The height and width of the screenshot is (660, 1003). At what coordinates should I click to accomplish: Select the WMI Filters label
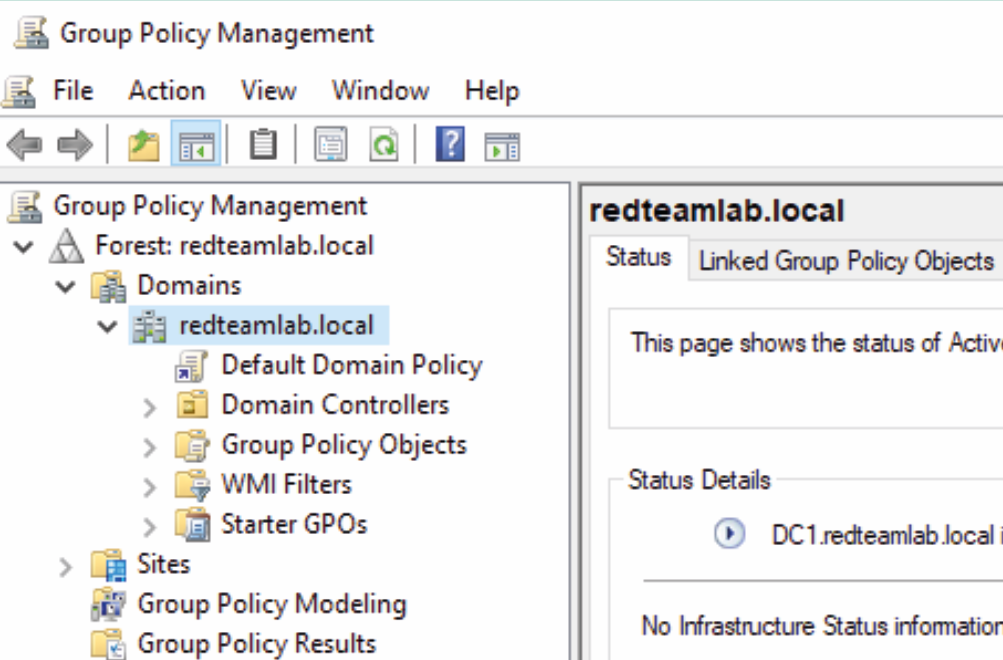(287, 485)
